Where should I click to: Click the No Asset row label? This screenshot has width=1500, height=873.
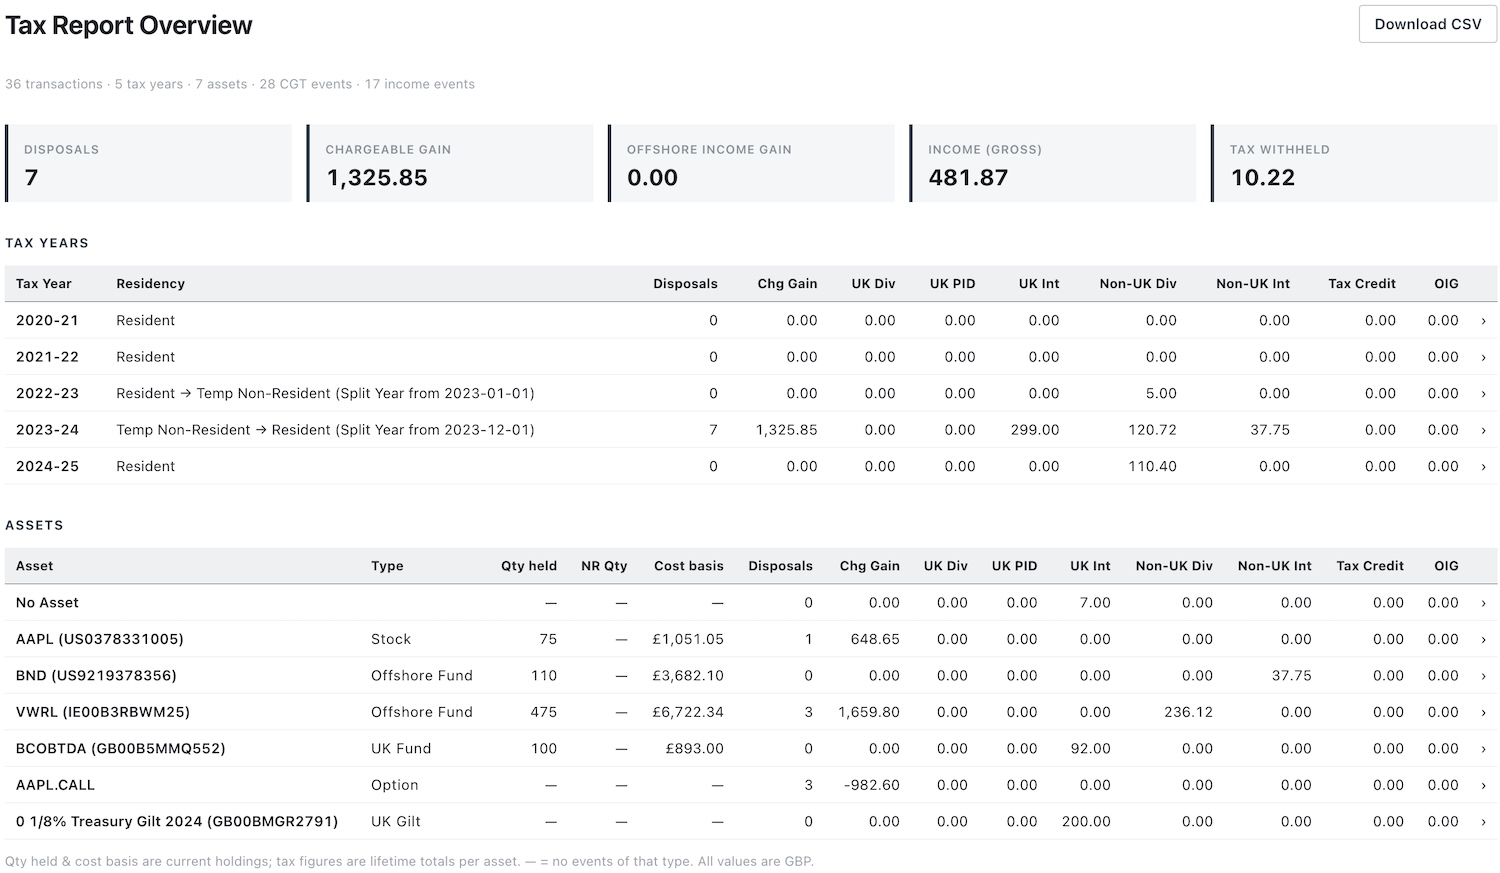[47, 602]
